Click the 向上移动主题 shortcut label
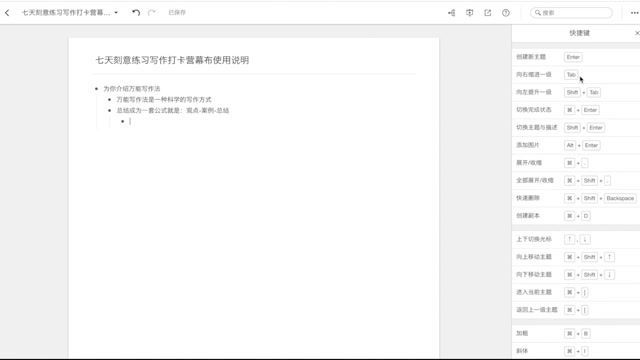Viewport: 640px width, 360px height. coord(534,257)
